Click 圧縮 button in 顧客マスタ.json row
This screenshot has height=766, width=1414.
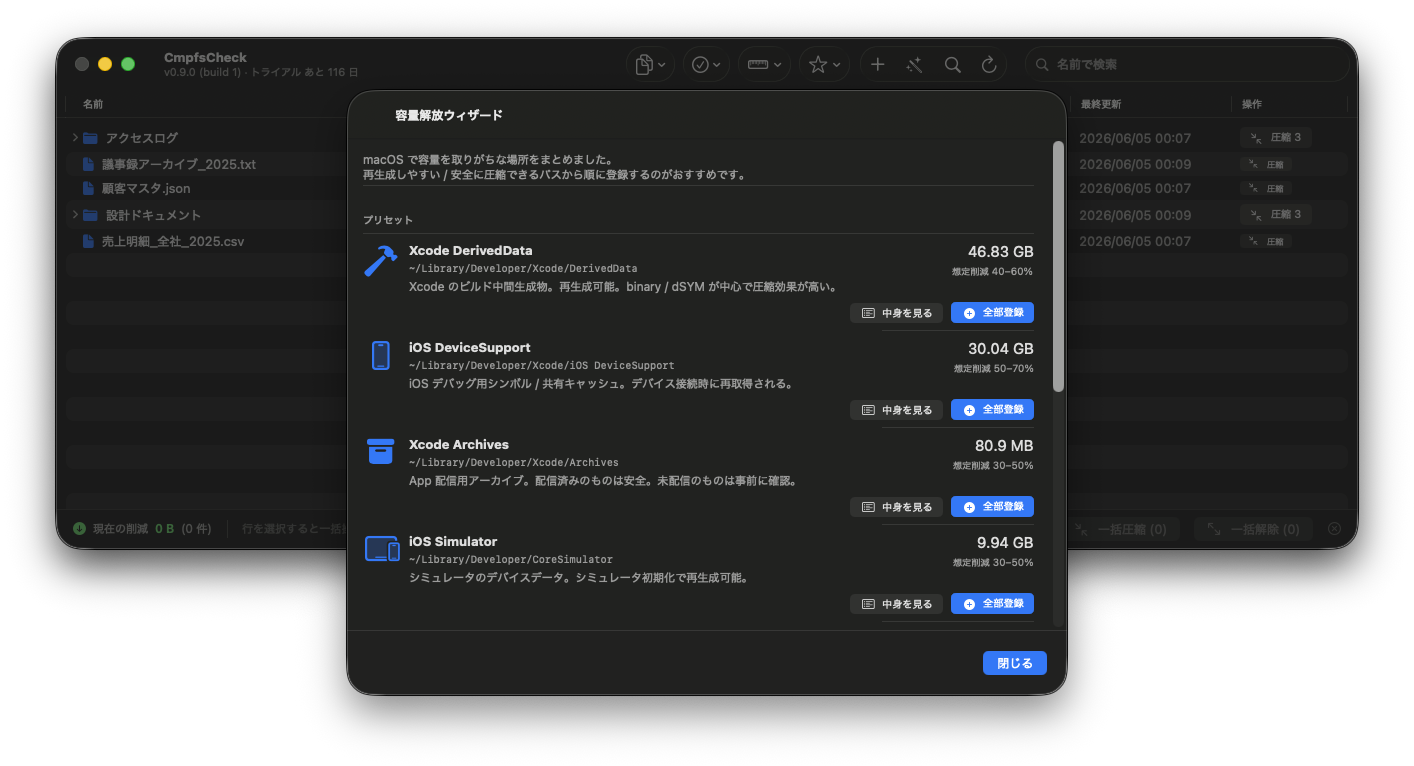pyautogui.click(x=1266, y=188)
